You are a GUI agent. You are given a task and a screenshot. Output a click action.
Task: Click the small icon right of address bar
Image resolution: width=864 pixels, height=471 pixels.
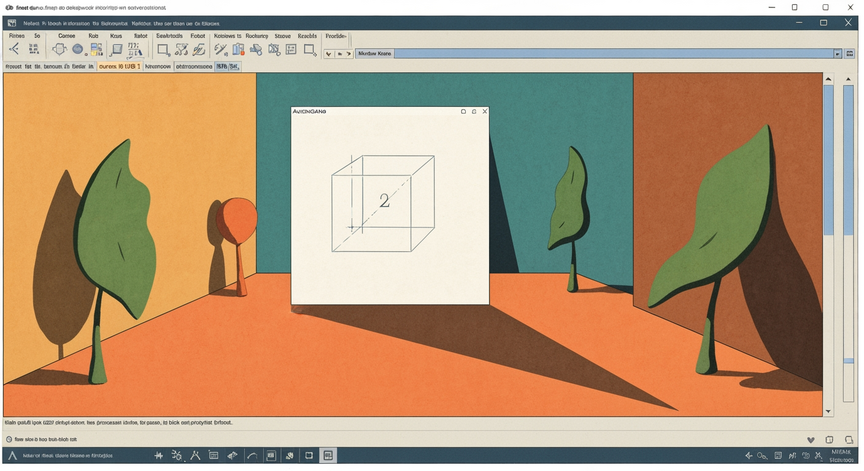tap(850, 53)
